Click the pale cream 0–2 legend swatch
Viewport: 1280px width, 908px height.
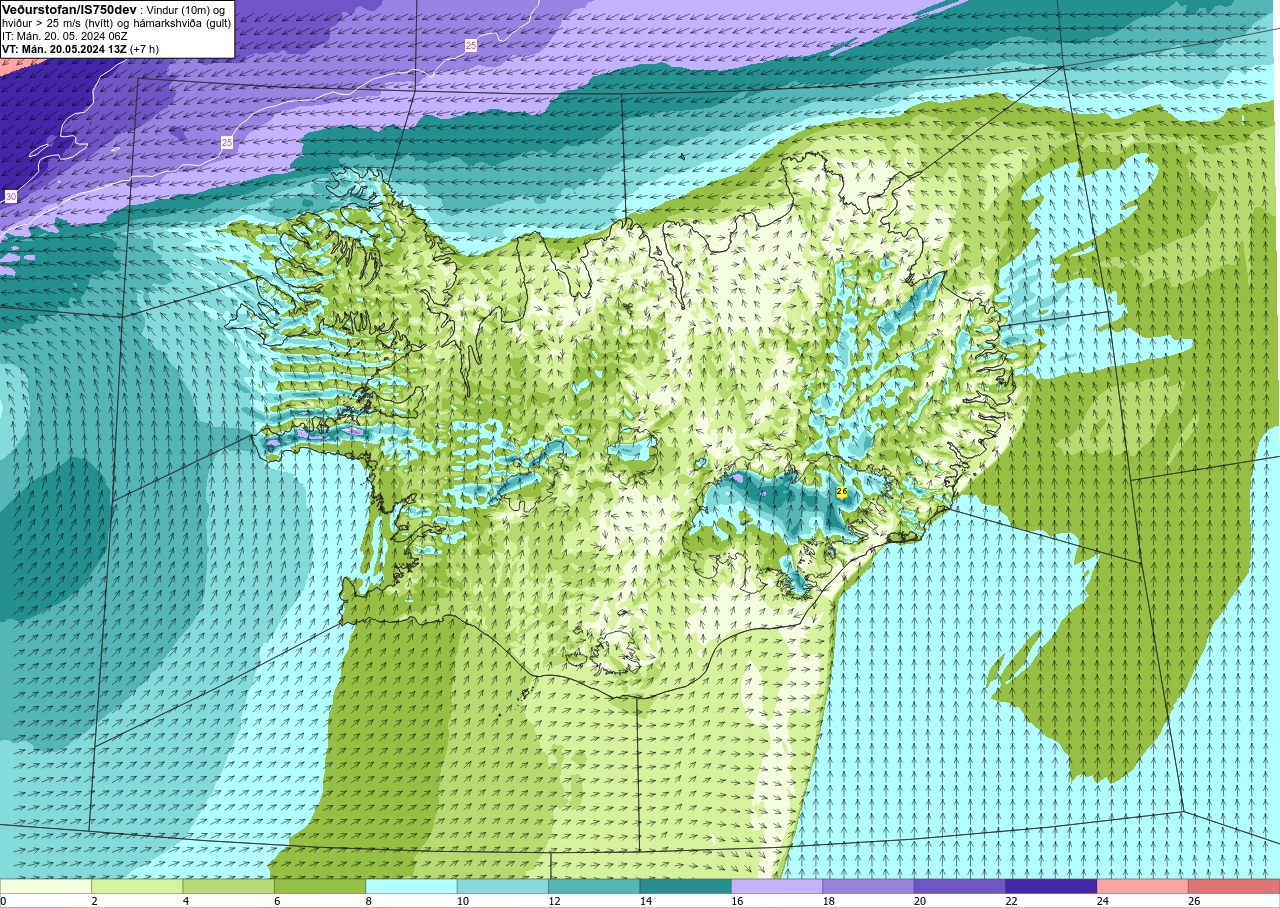pyautogui.click(x=46, y=886)
